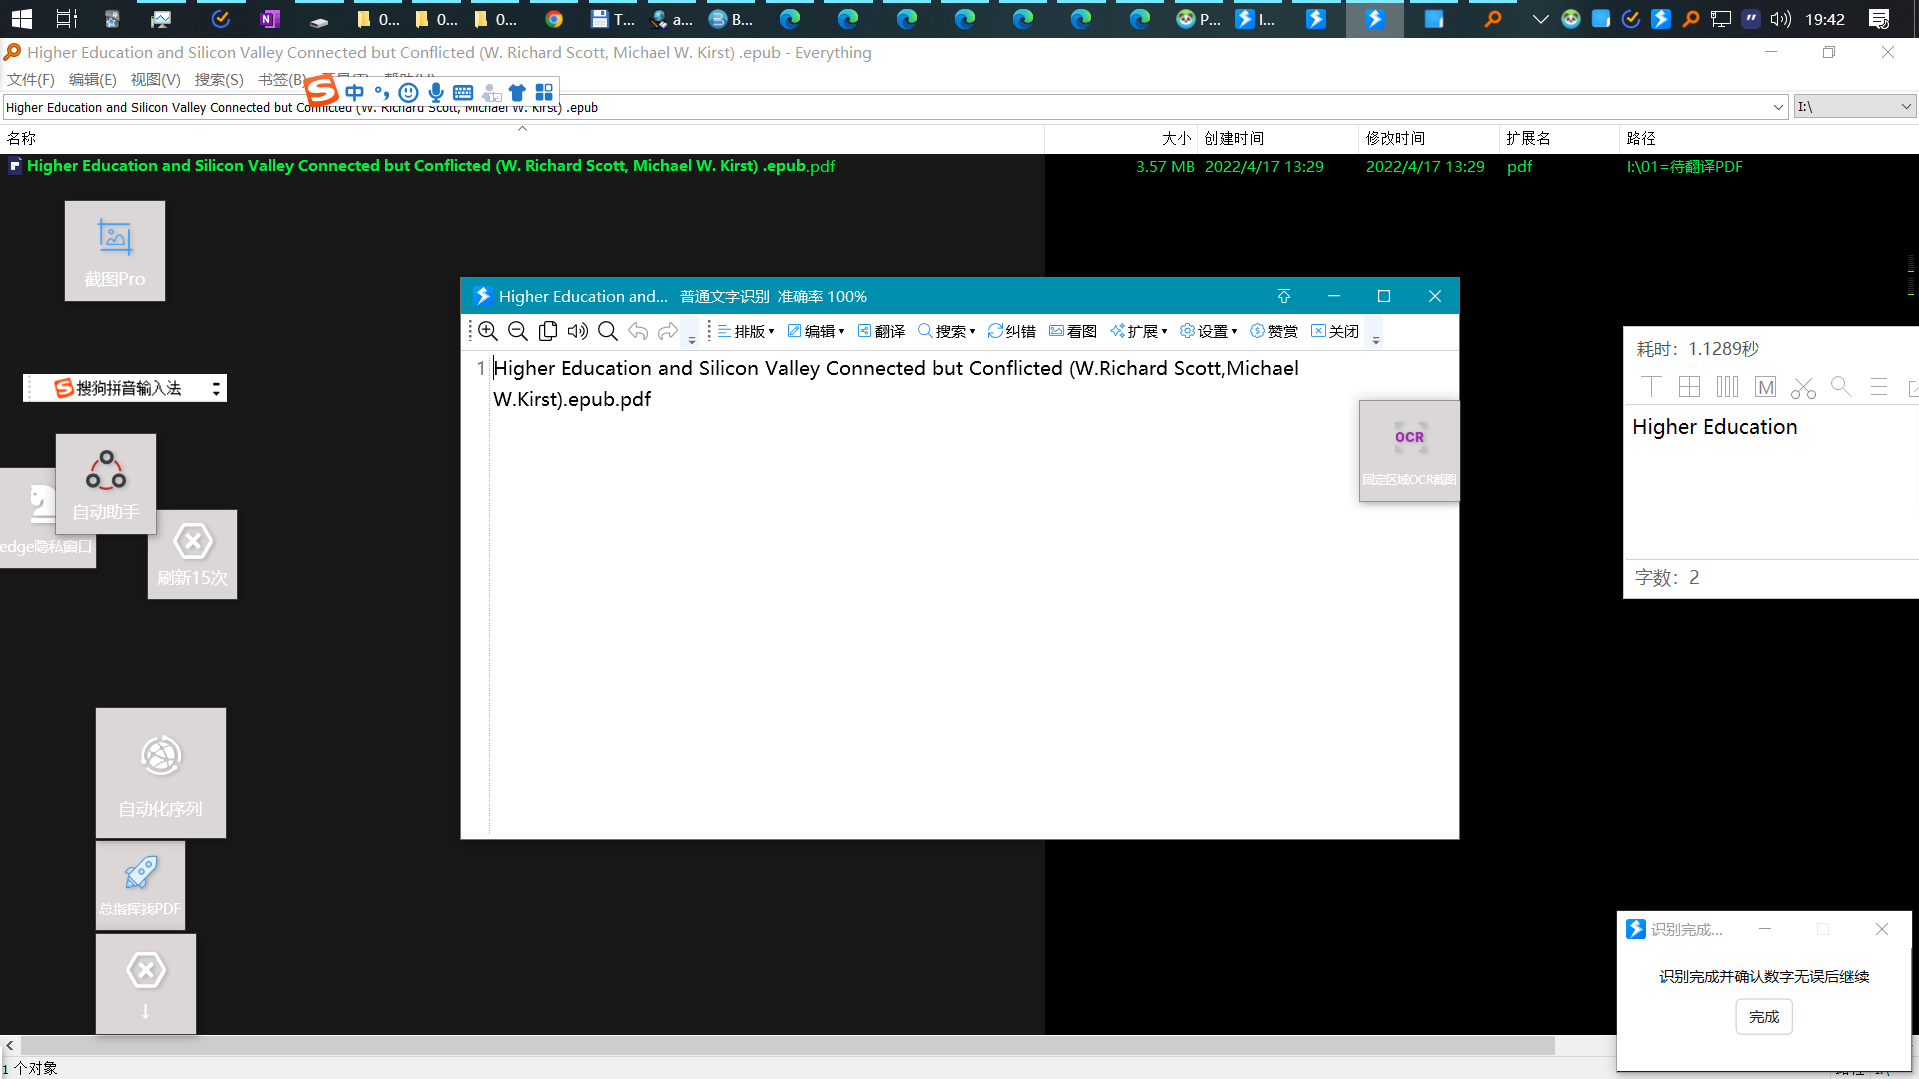
Task: Open the 搜索 dropdown in the OCR toolbar
Action: point(947,331)
